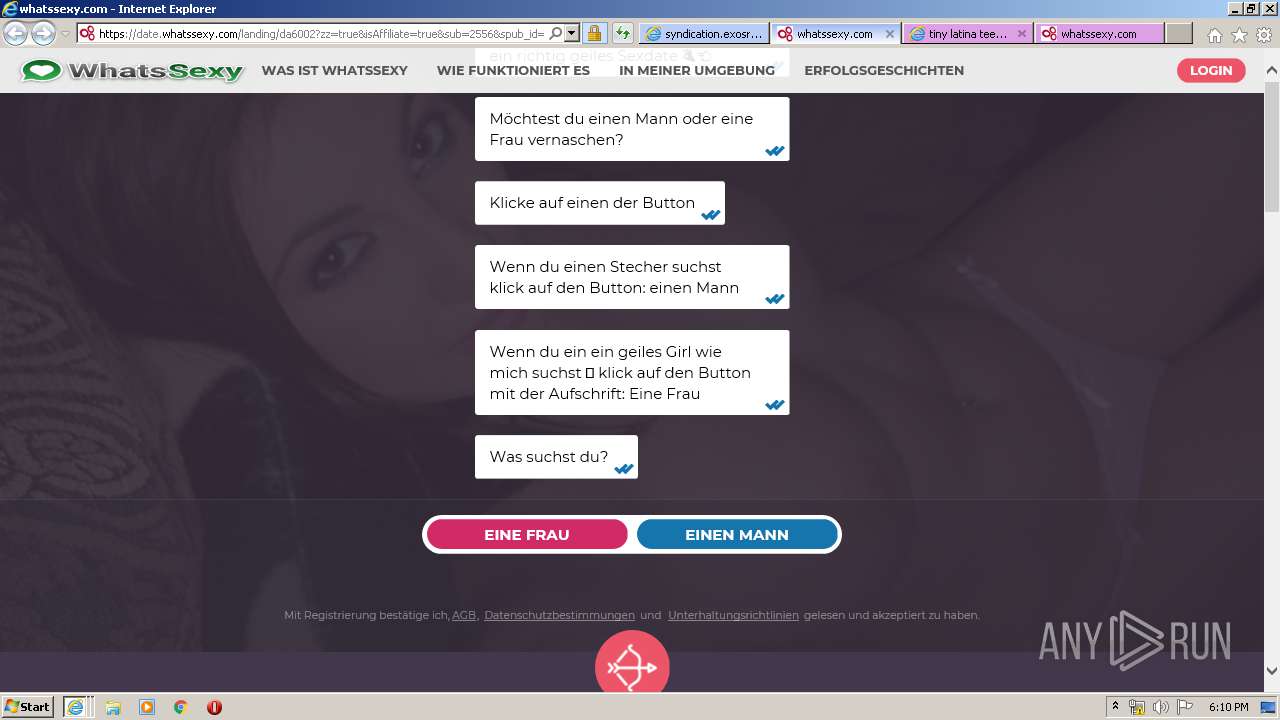Click the 'Möchtest du einen Mann' message
This screenshot has width=1280, height=720.
632,129
